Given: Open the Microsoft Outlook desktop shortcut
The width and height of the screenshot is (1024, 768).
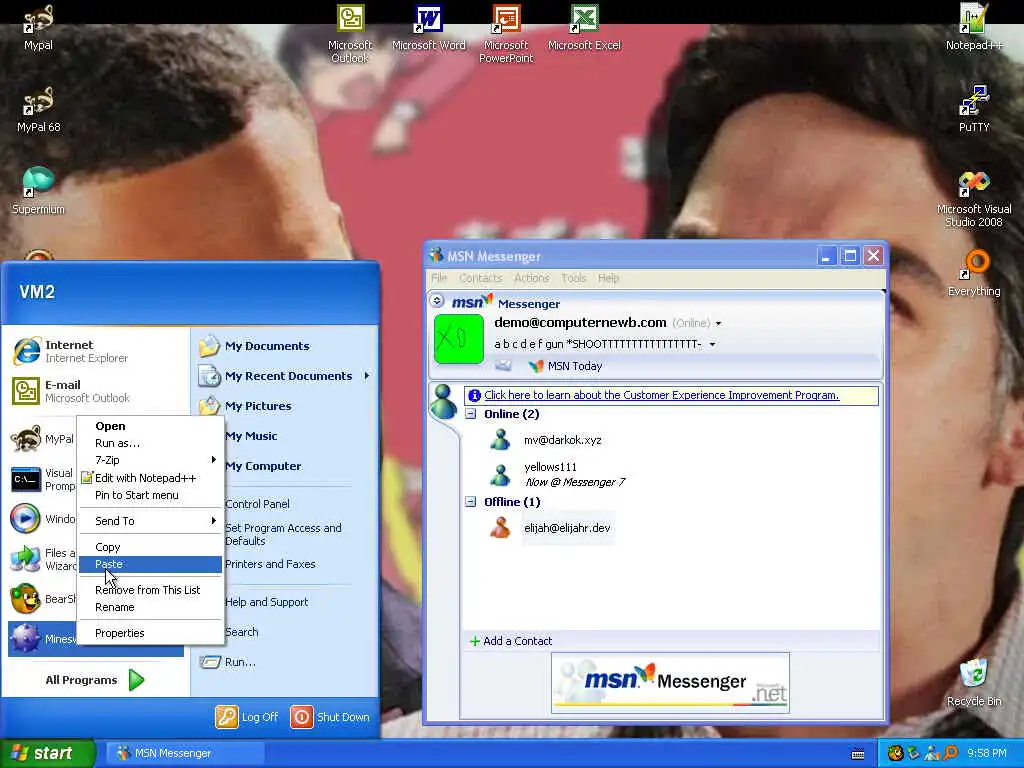Looking at the screenshot, I should [350, 33].
